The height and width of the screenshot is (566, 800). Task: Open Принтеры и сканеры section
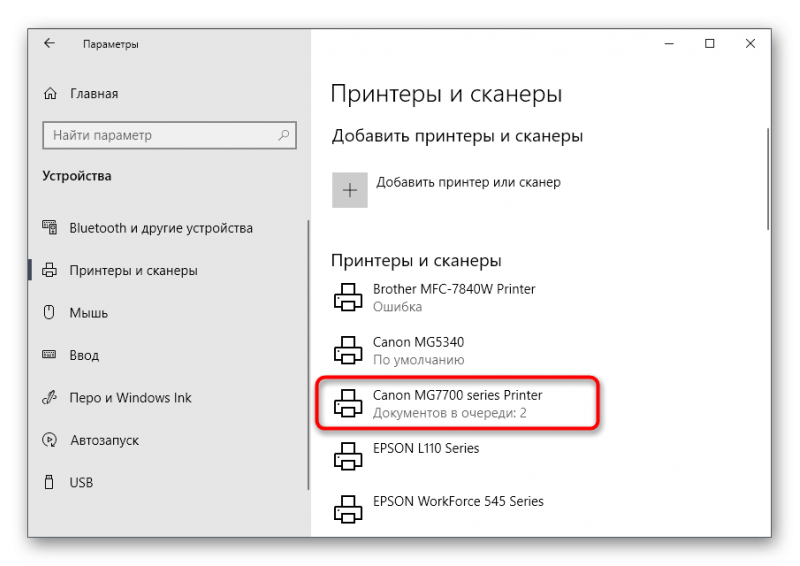(133, 270)
